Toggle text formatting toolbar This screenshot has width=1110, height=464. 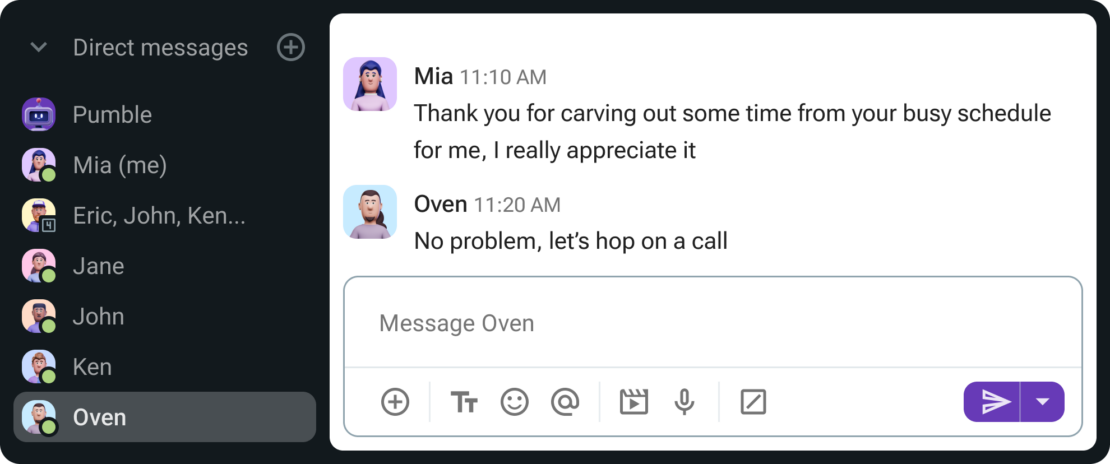pyautogui.click(x=464, y=402)
